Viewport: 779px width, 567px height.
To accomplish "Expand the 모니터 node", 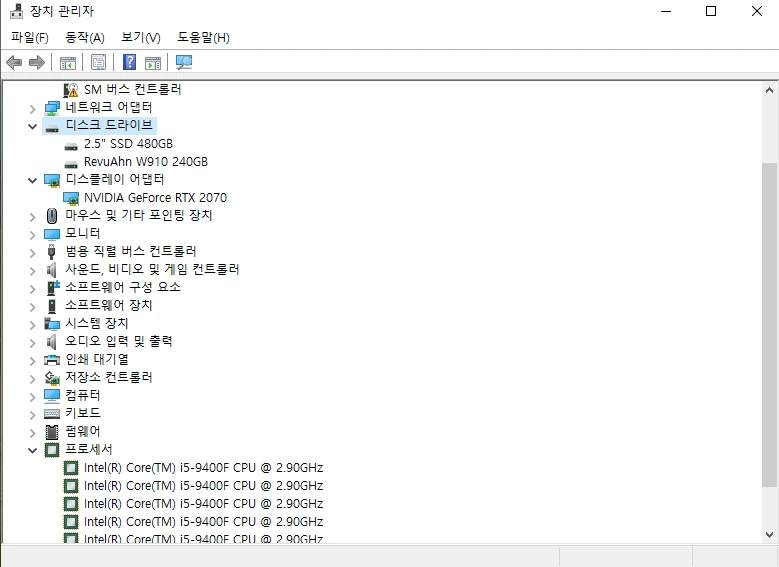I will tap(32, 235).
